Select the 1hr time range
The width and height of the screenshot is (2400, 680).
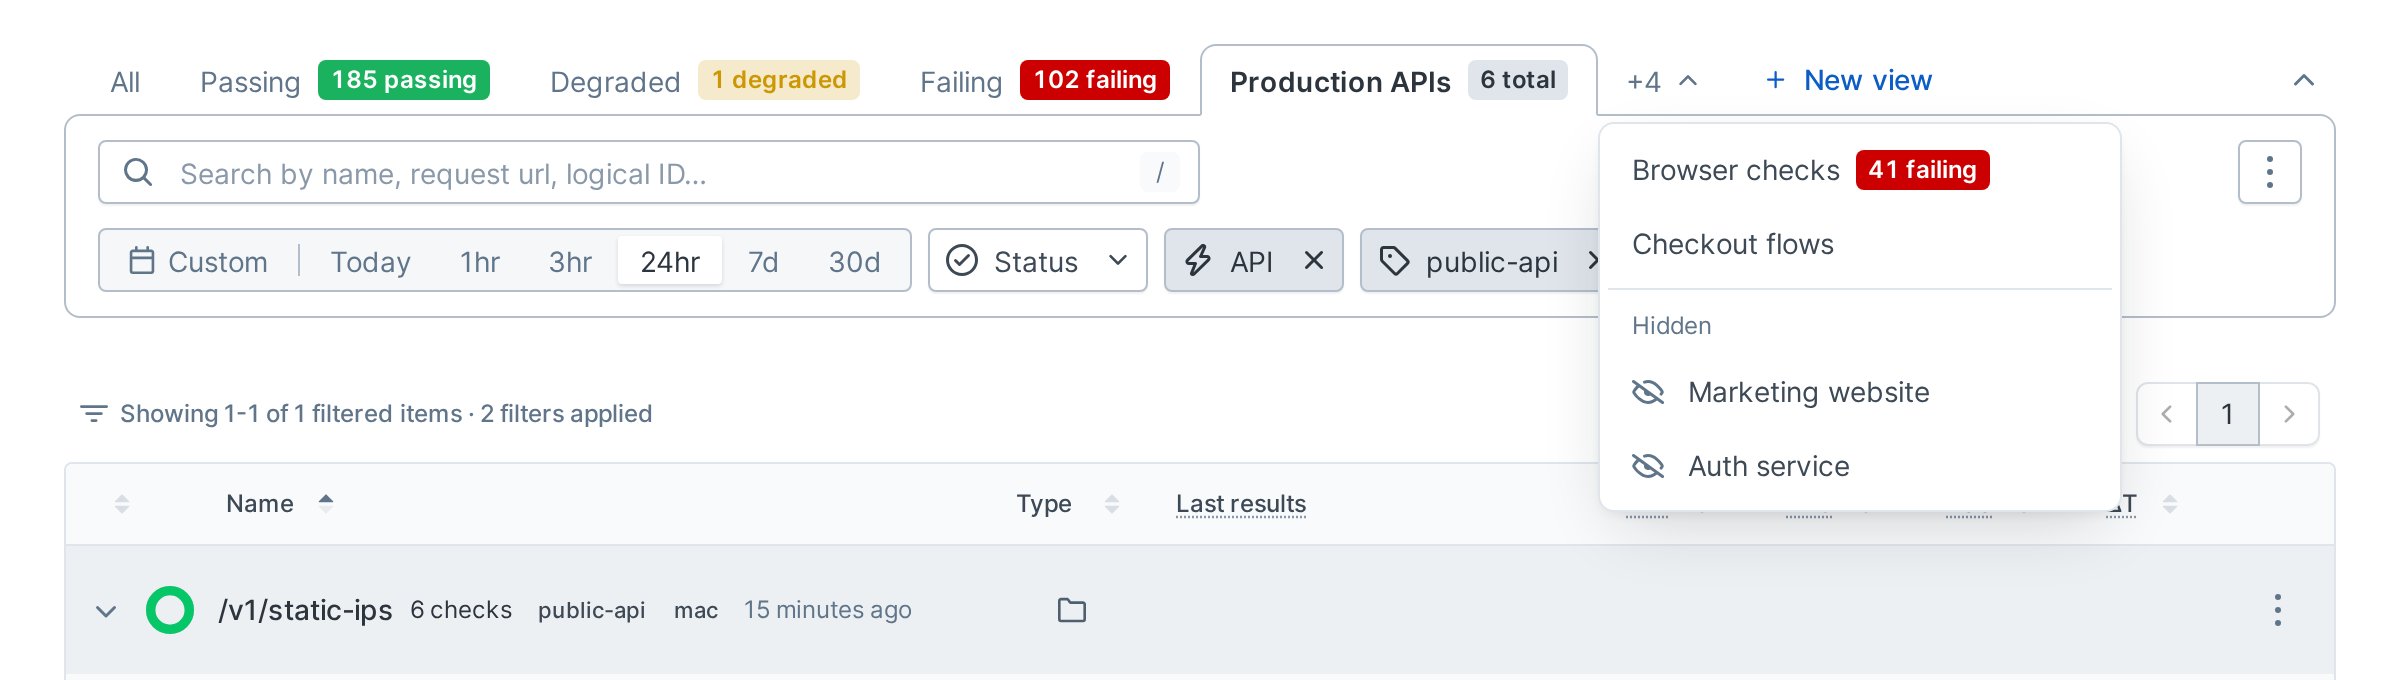[480, 261]
